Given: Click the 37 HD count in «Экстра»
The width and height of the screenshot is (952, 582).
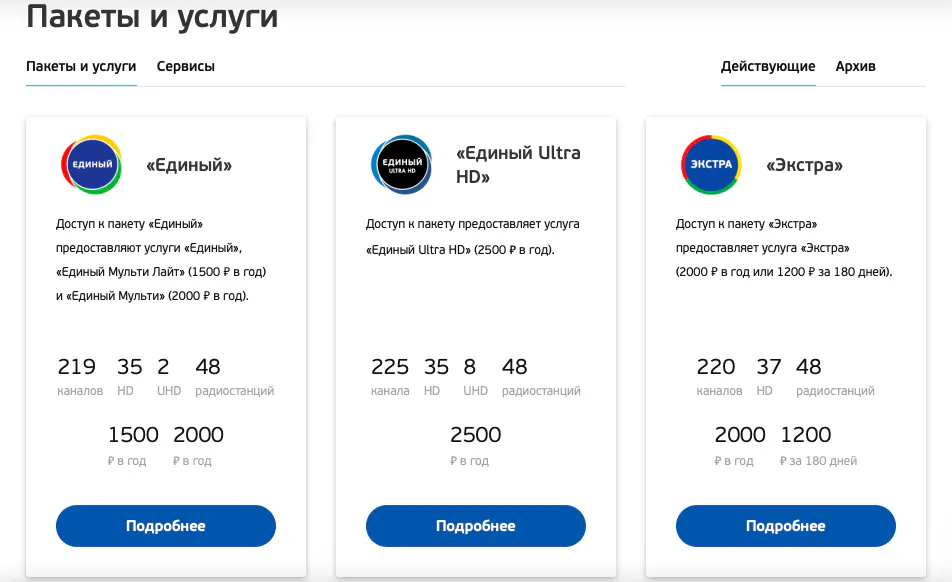Looking at the screenshot, I should click(769, 367).
